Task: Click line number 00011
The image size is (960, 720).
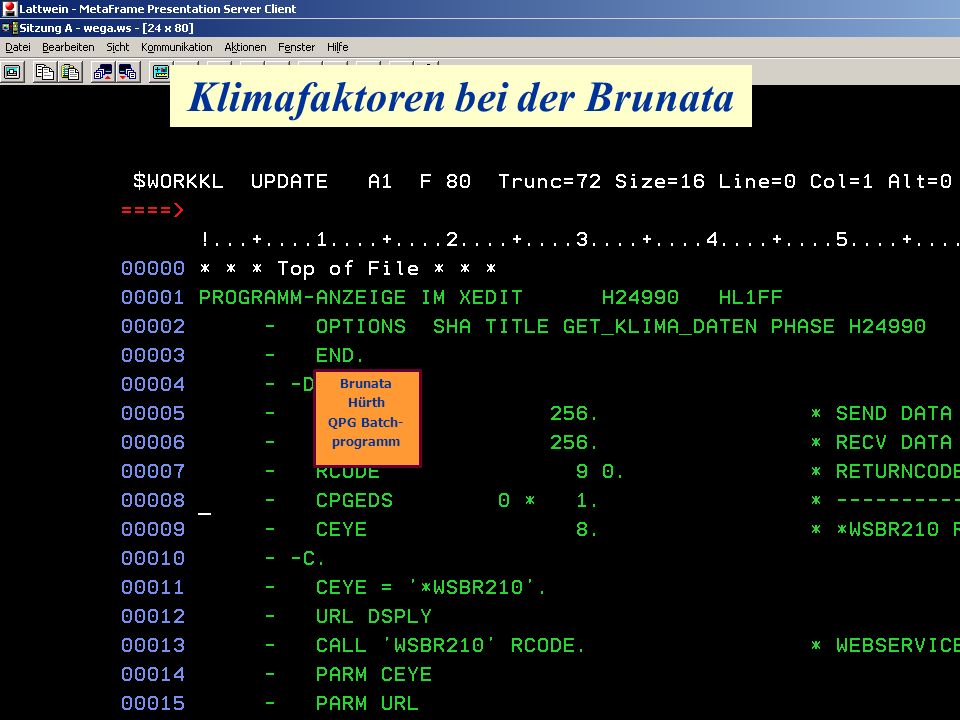Action: pos(153,587)
